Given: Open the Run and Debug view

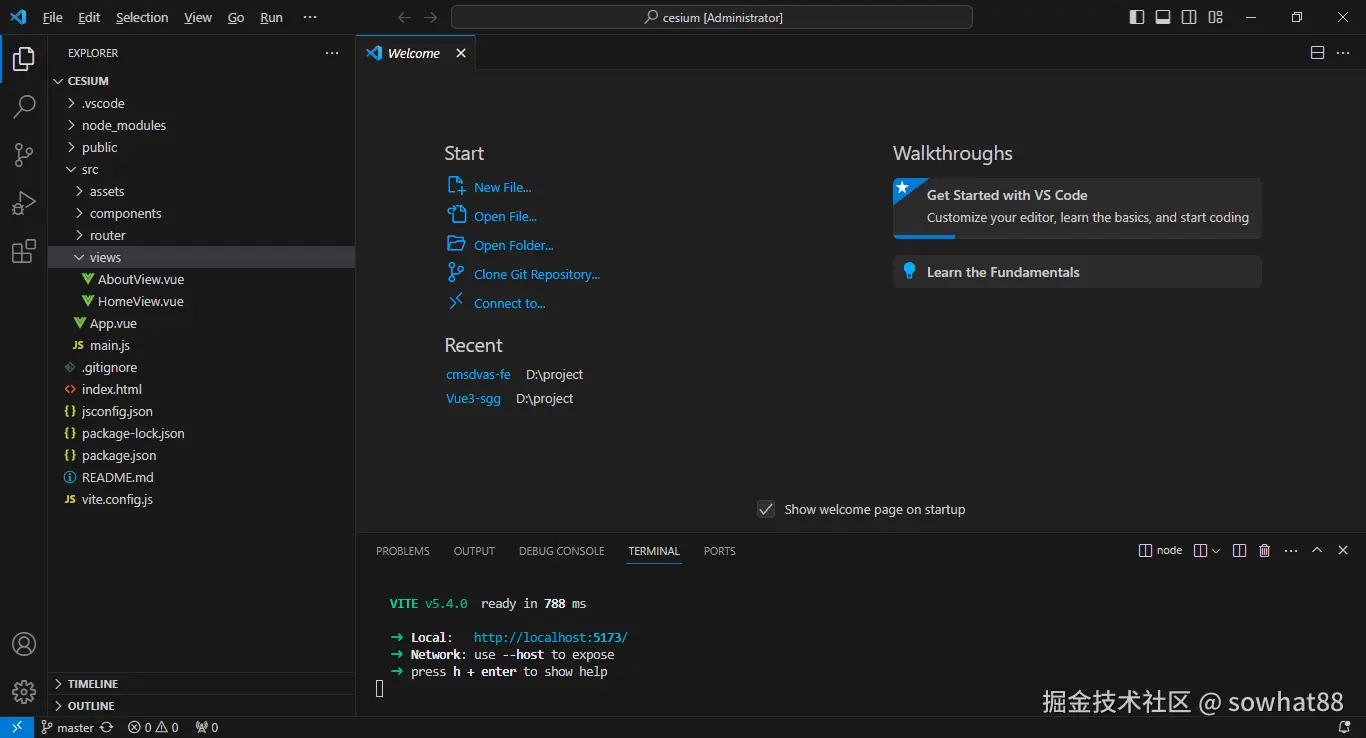Looking at the screenshot, I should 24,203.
